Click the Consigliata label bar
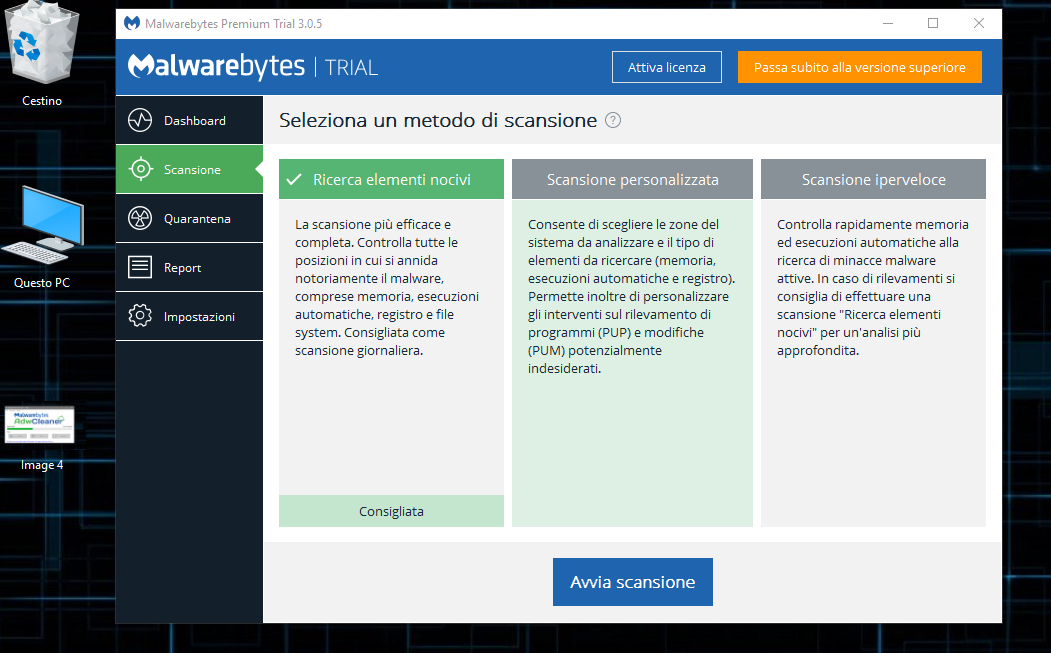1051x653 pixels. point(391,511)
